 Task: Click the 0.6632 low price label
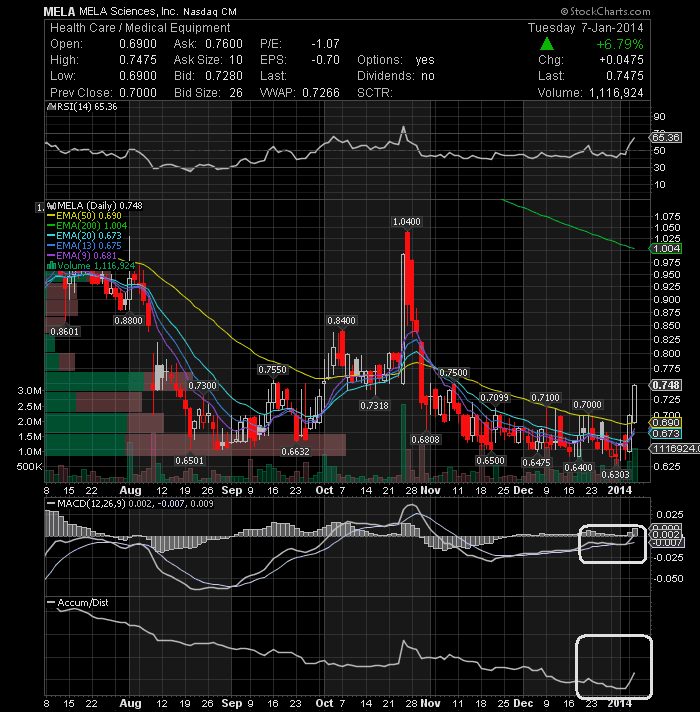pyautogui.click(x=296, y=451)
